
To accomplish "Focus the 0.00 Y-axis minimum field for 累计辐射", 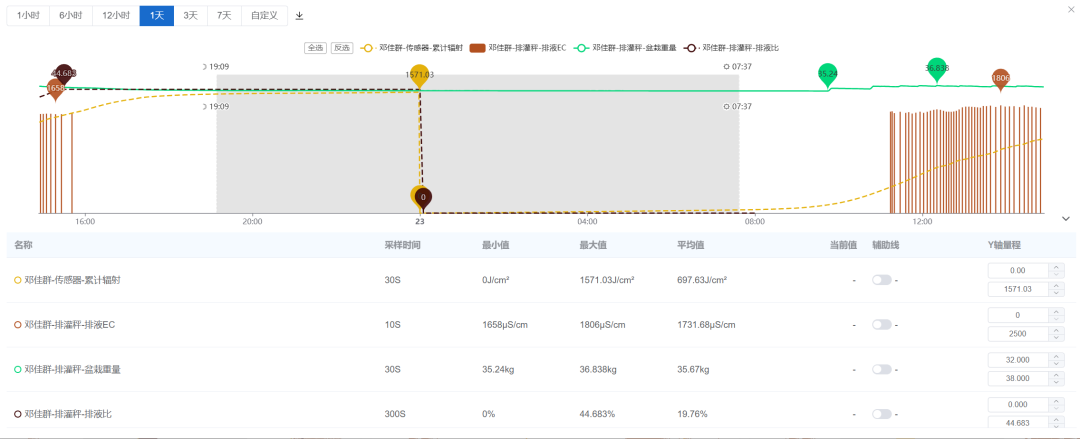I will click(1018, 270).
